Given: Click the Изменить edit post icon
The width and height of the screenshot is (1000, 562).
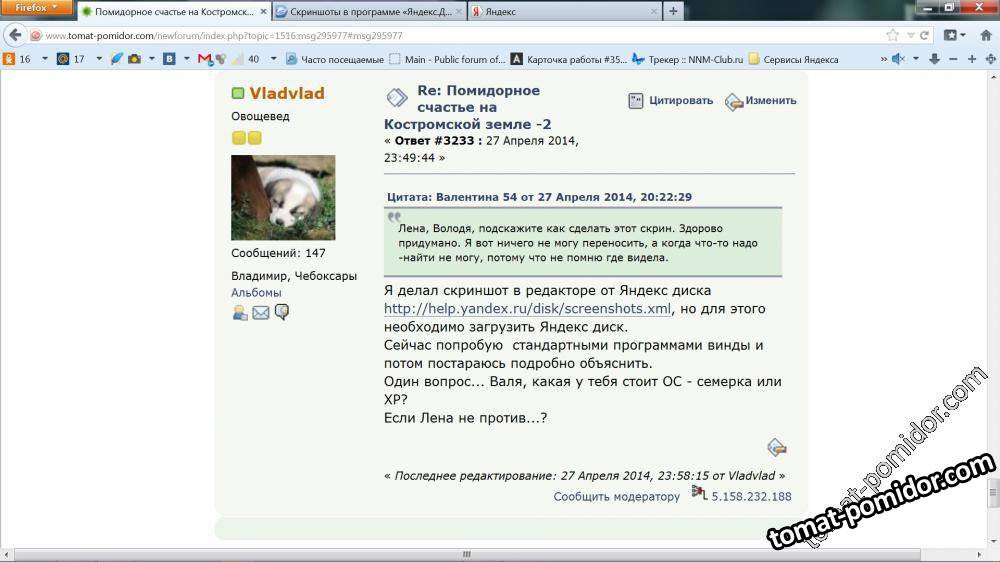Looking at the screenshot, I should coord(734,101).
